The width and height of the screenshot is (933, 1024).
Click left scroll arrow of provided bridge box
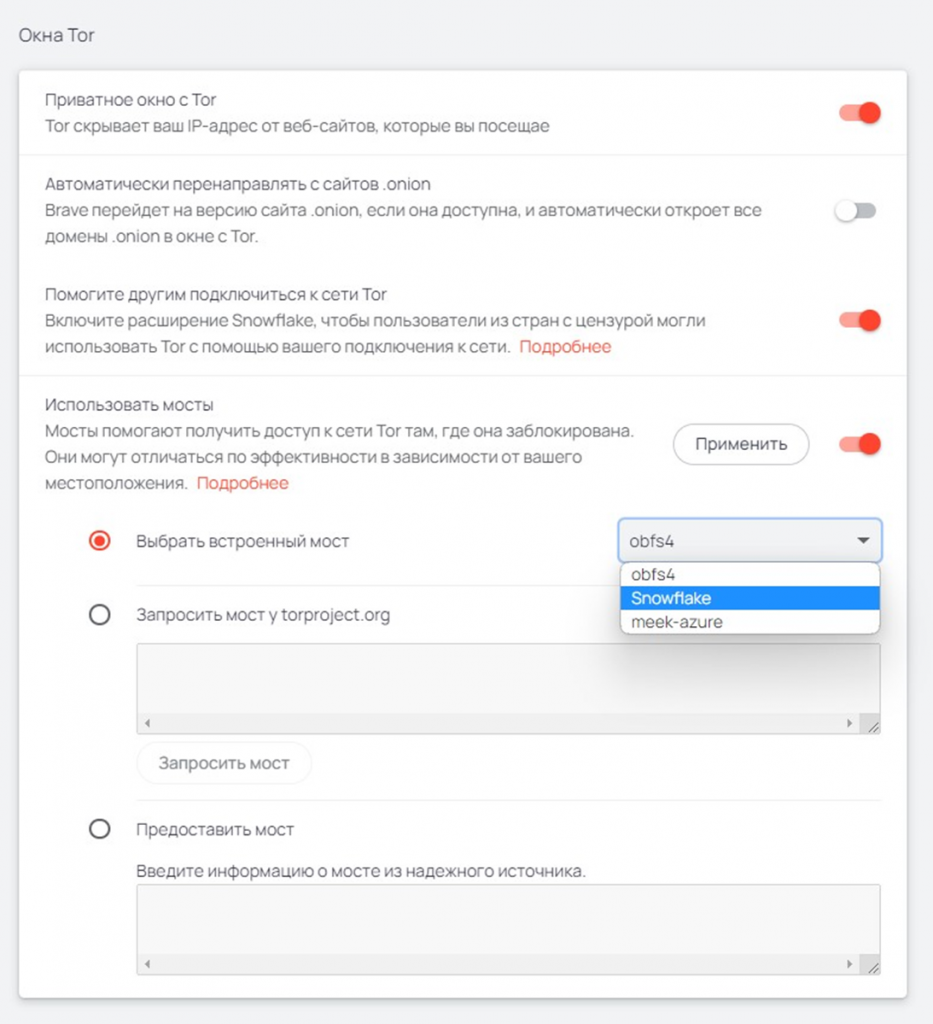[x=147, y=965]
